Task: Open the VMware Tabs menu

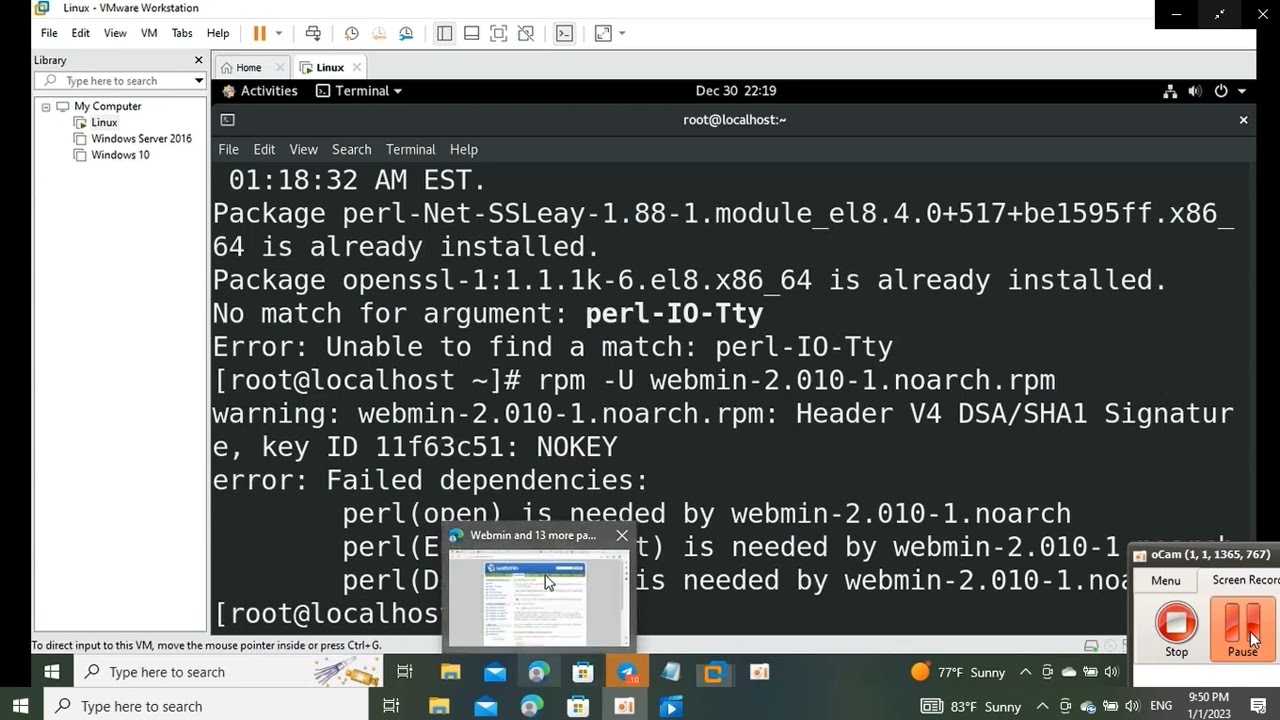Action: (182, 33)
